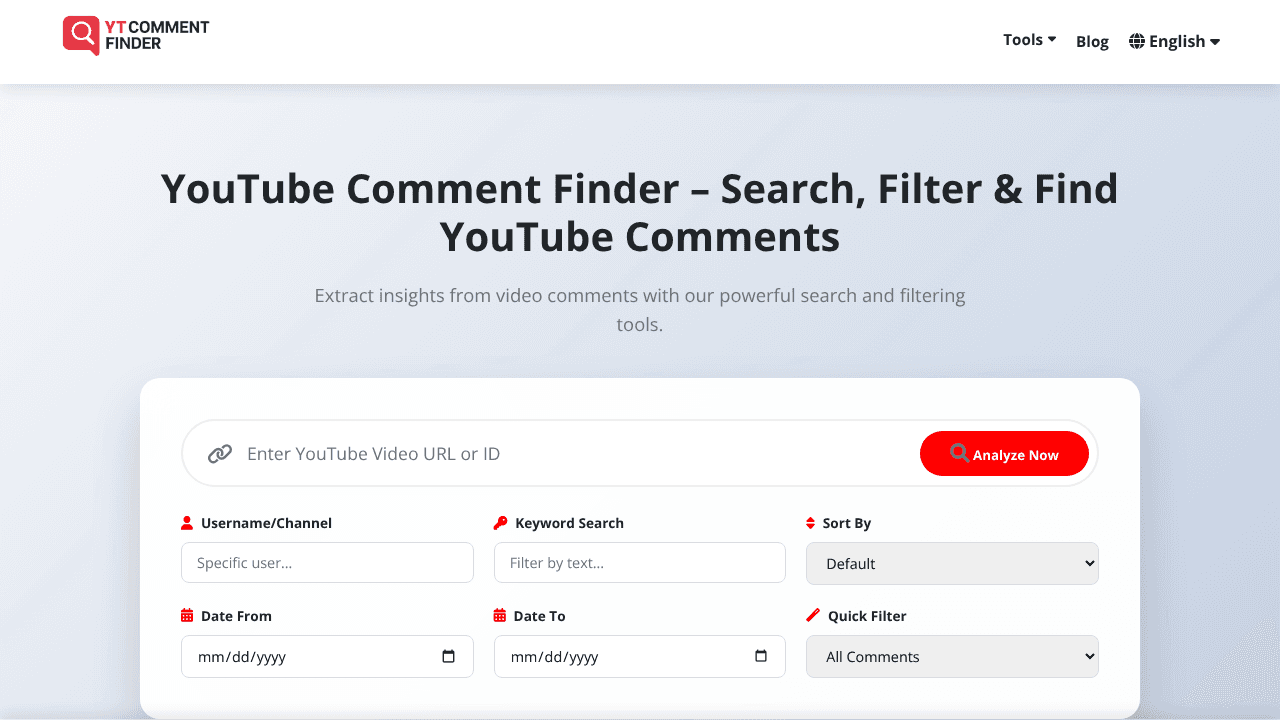Click the Date To date field

(x=640, y=657)
